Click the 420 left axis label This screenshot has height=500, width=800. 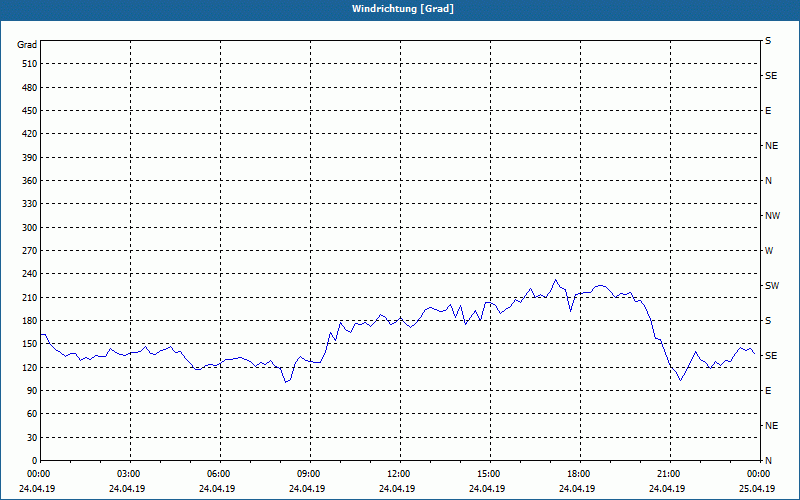point(30,134)
